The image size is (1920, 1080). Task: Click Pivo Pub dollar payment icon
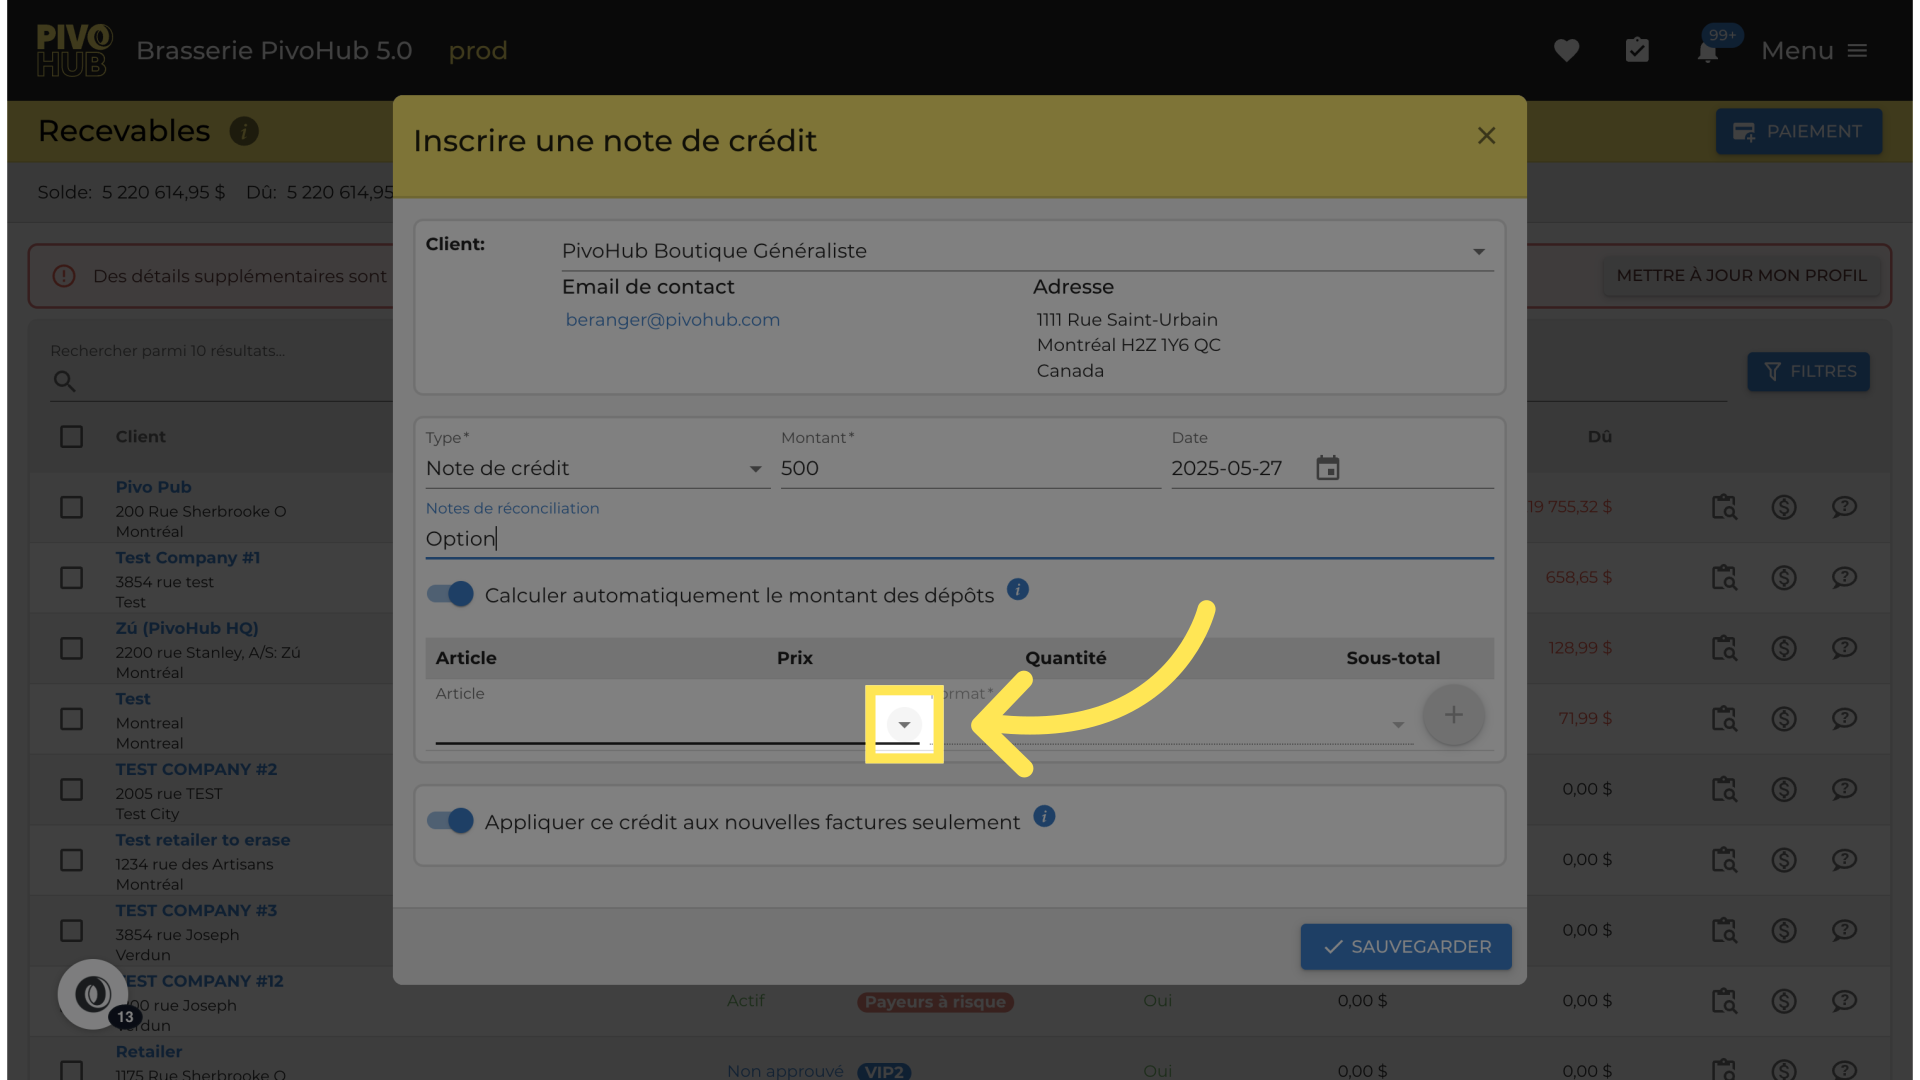click(1784, 507)
